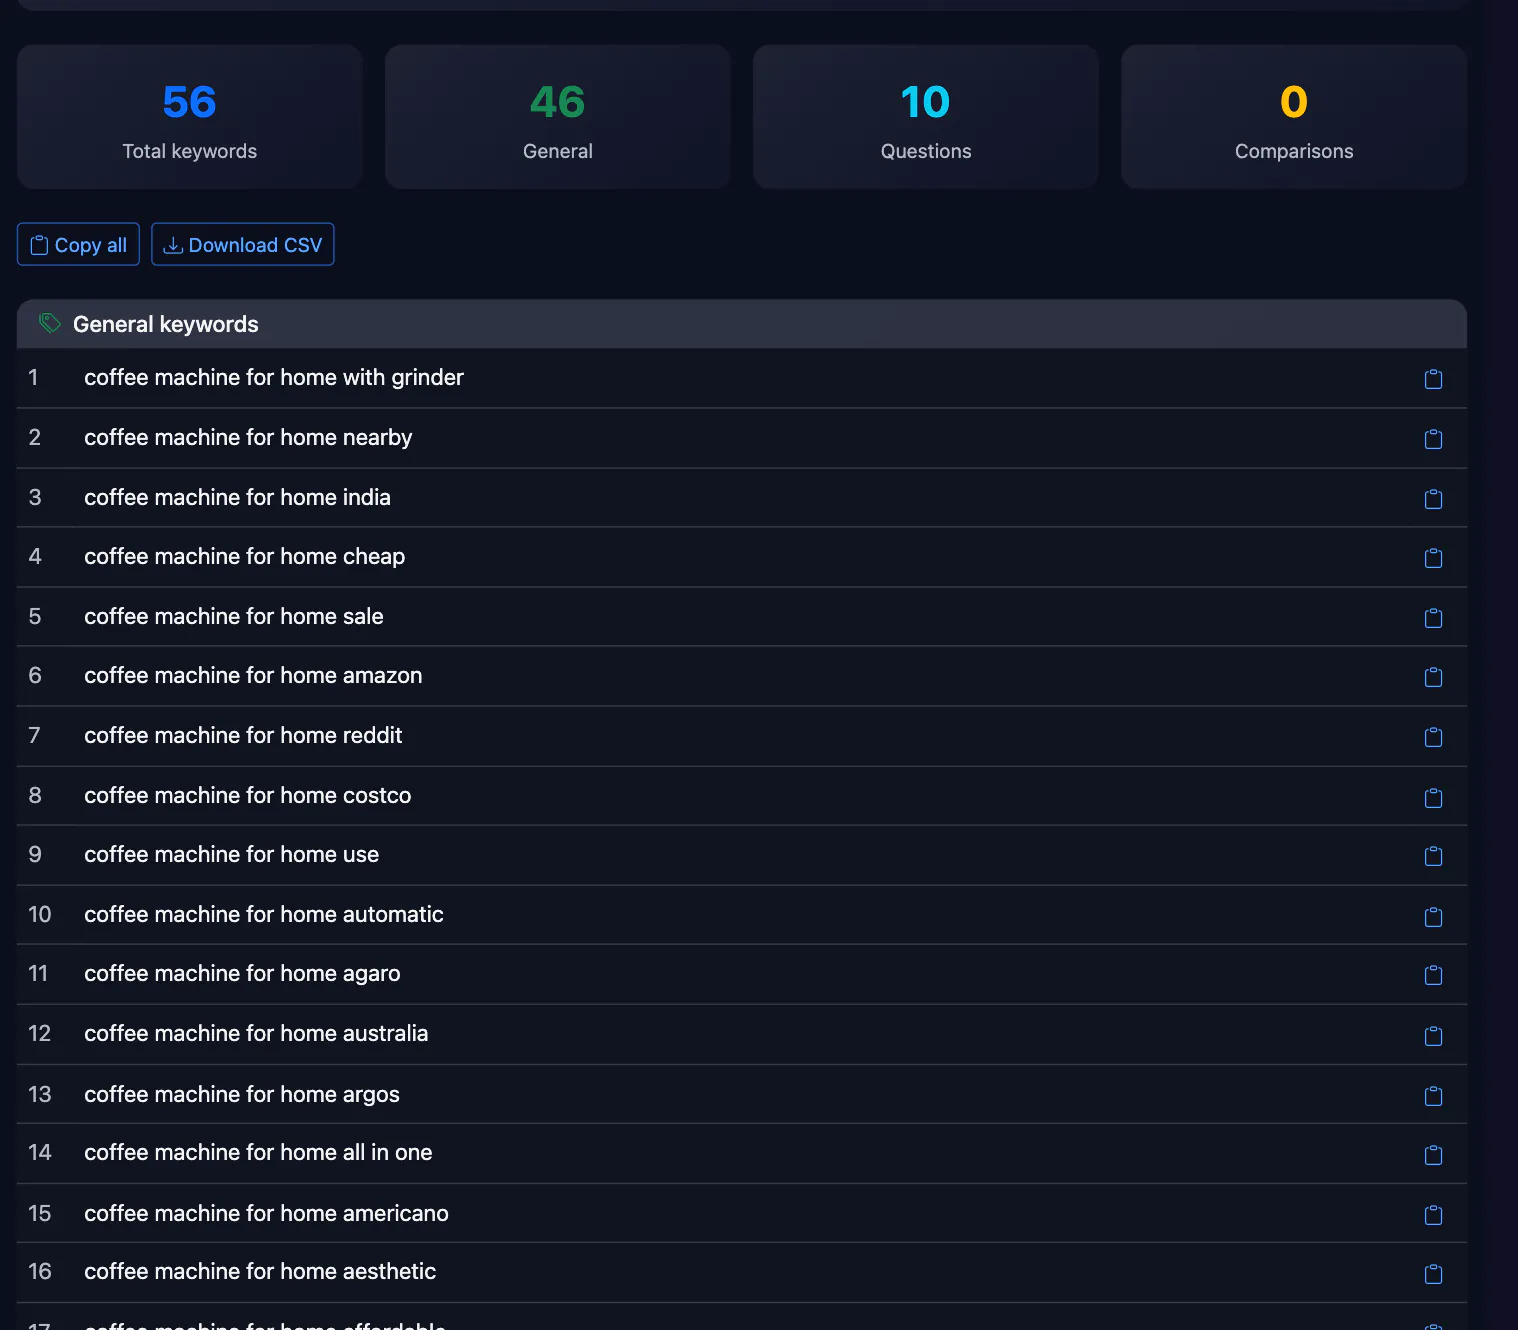
Task: Click the text 'coffee machine for home india'
Action: coord(237,497)
